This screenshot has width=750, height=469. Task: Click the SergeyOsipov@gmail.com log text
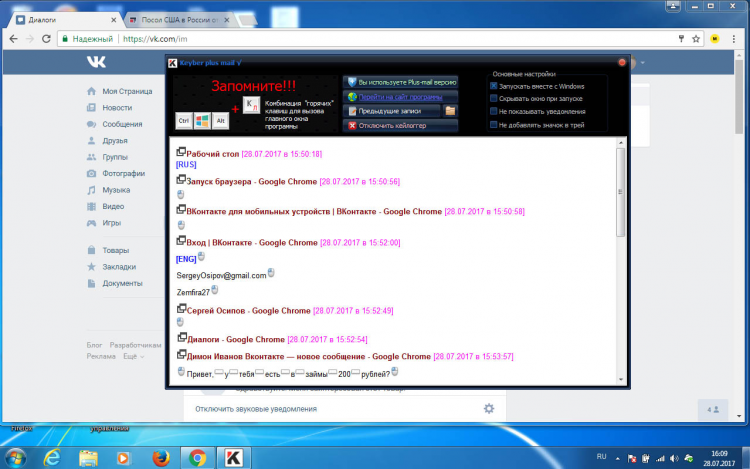tap(221, 275)
